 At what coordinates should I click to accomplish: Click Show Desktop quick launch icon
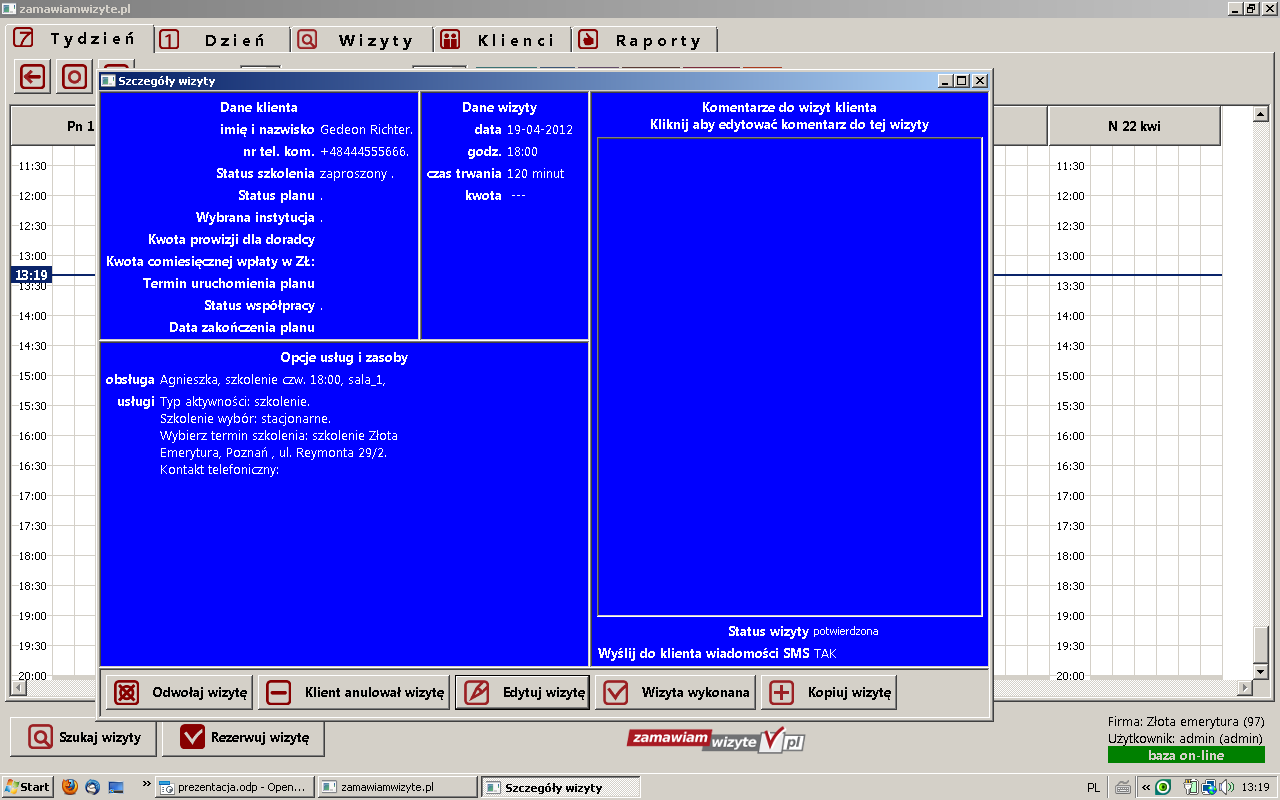[116, 787]
